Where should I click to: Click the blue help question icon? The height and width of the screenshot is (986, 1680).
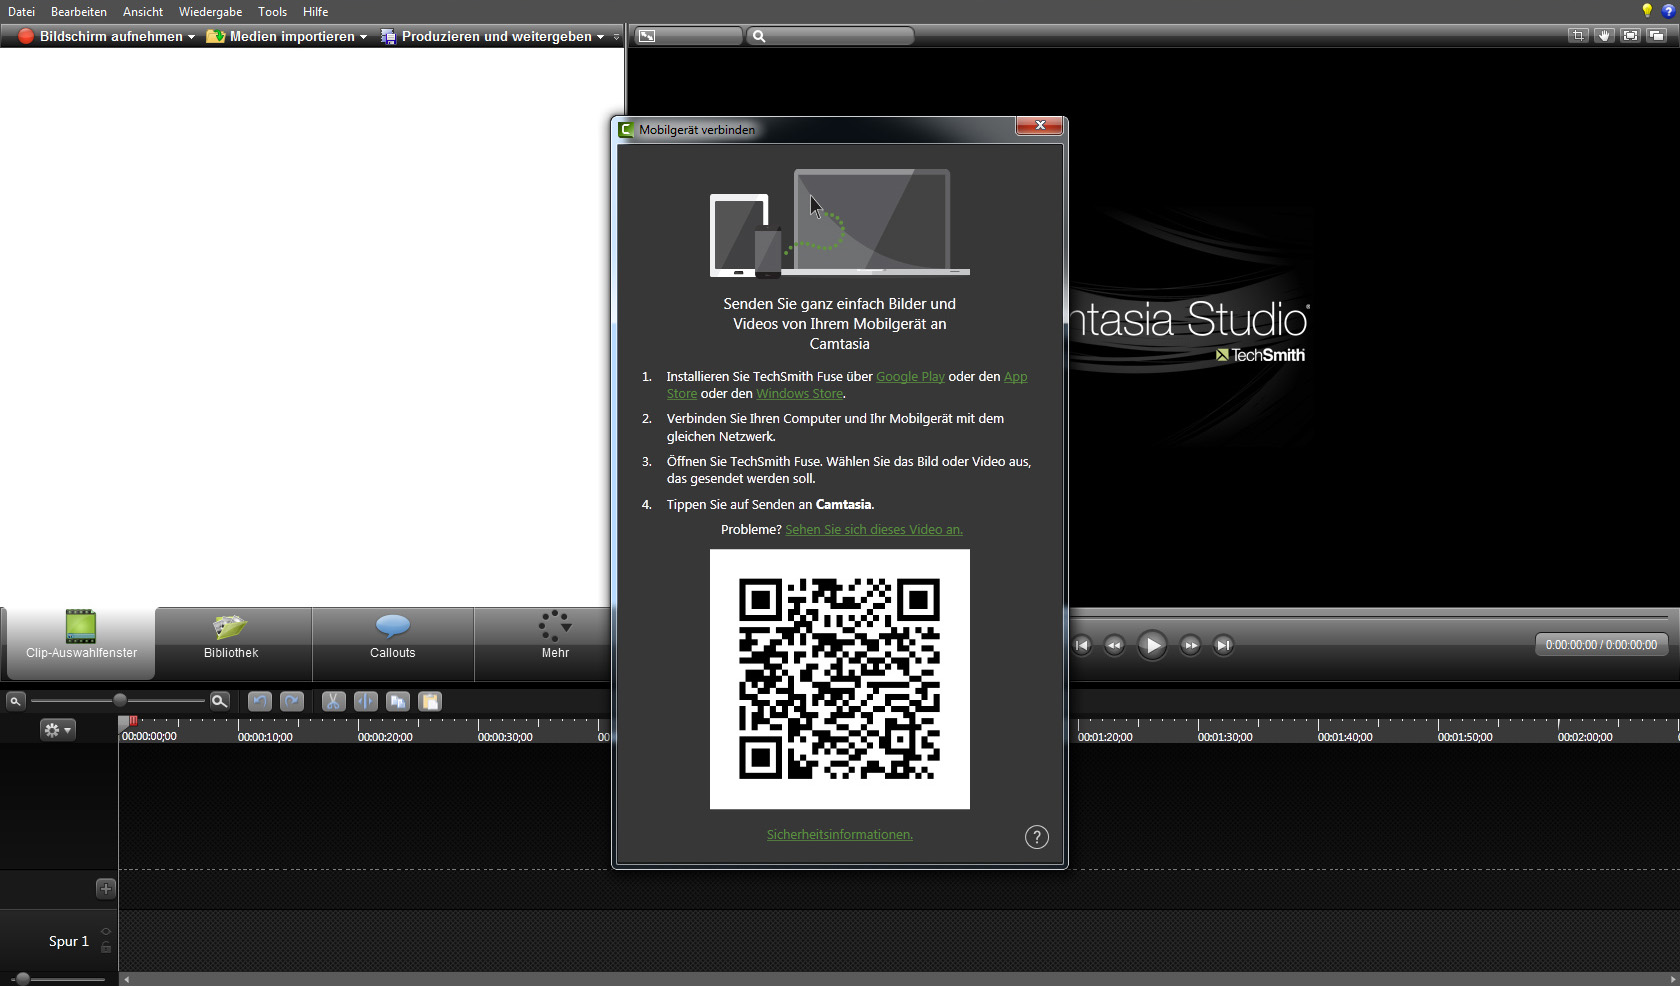coord(1669,11)
